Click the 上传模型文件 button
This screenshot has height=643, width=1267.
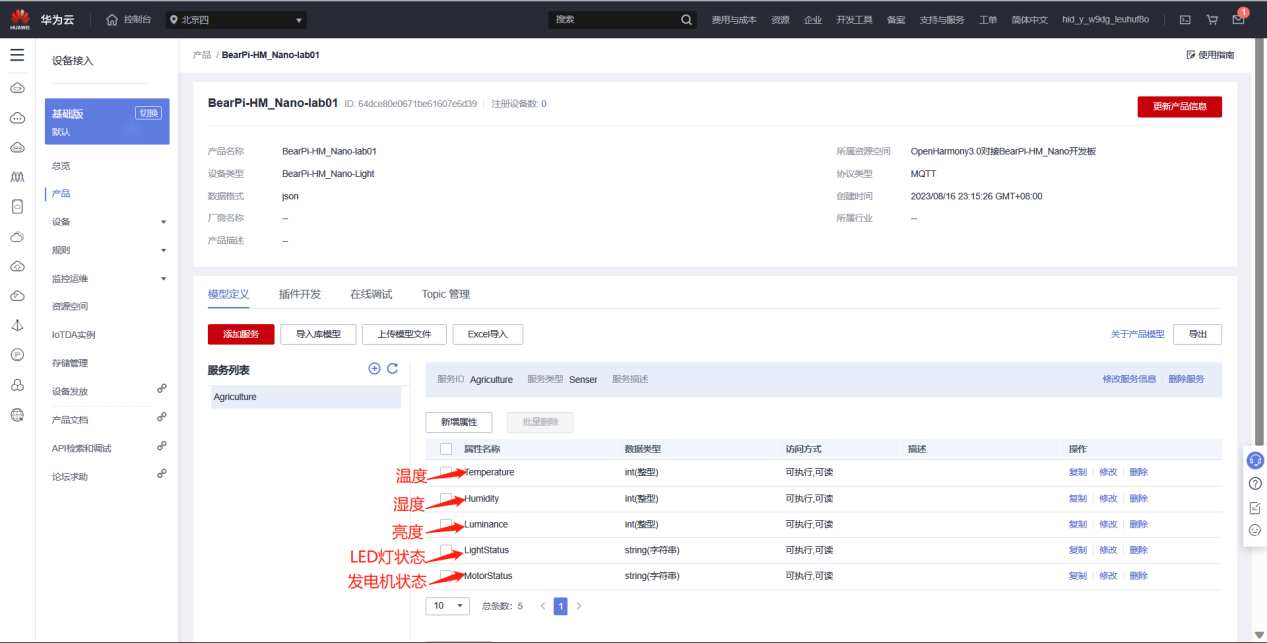coord(404,334)
